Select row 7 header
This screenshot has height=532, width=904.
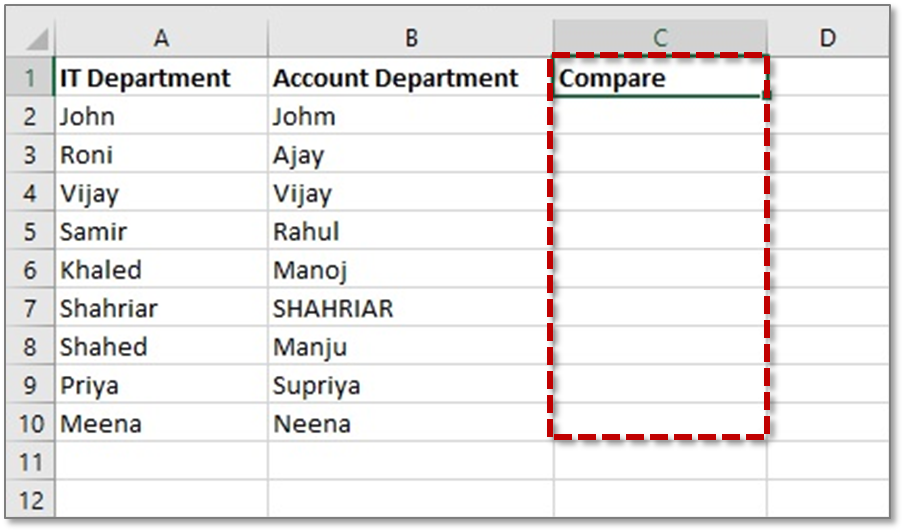click(x=31, y=307)
